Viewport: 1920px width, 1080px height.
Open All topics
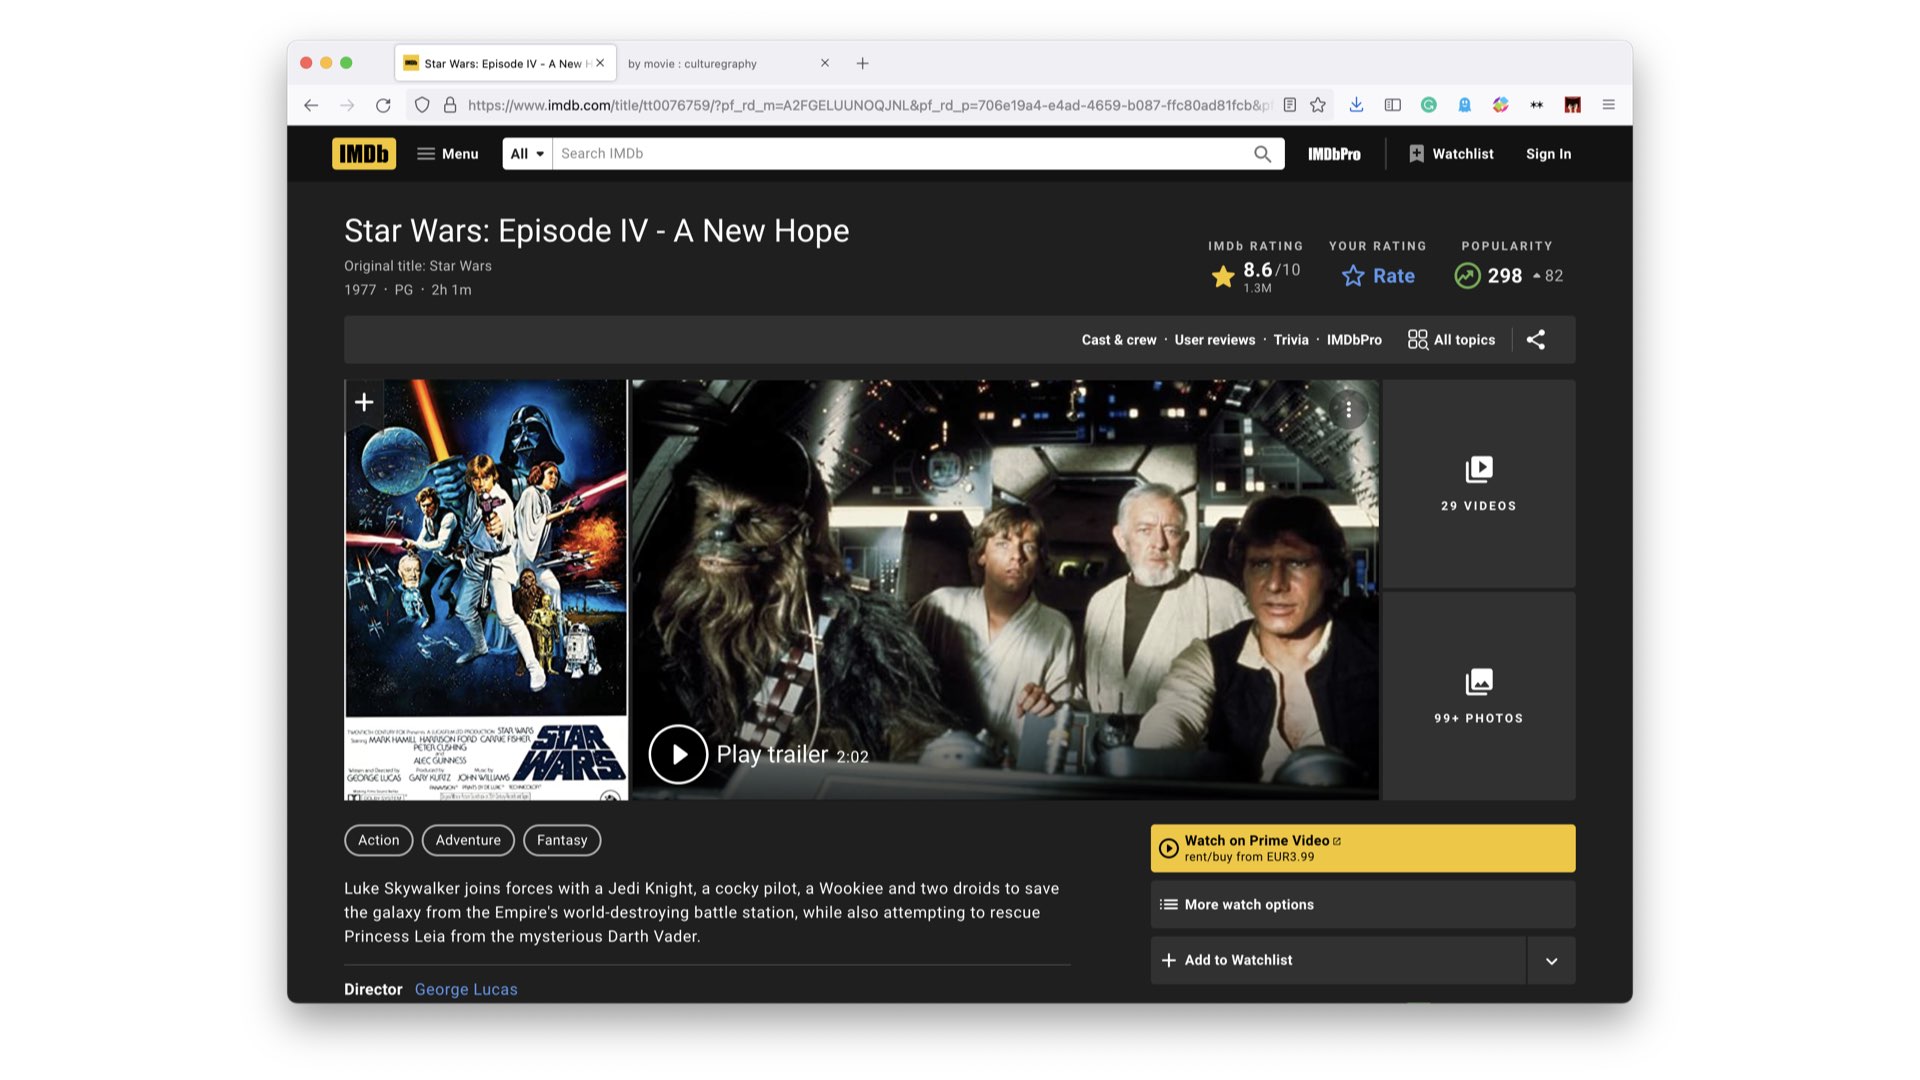(x=1451, y=340)
